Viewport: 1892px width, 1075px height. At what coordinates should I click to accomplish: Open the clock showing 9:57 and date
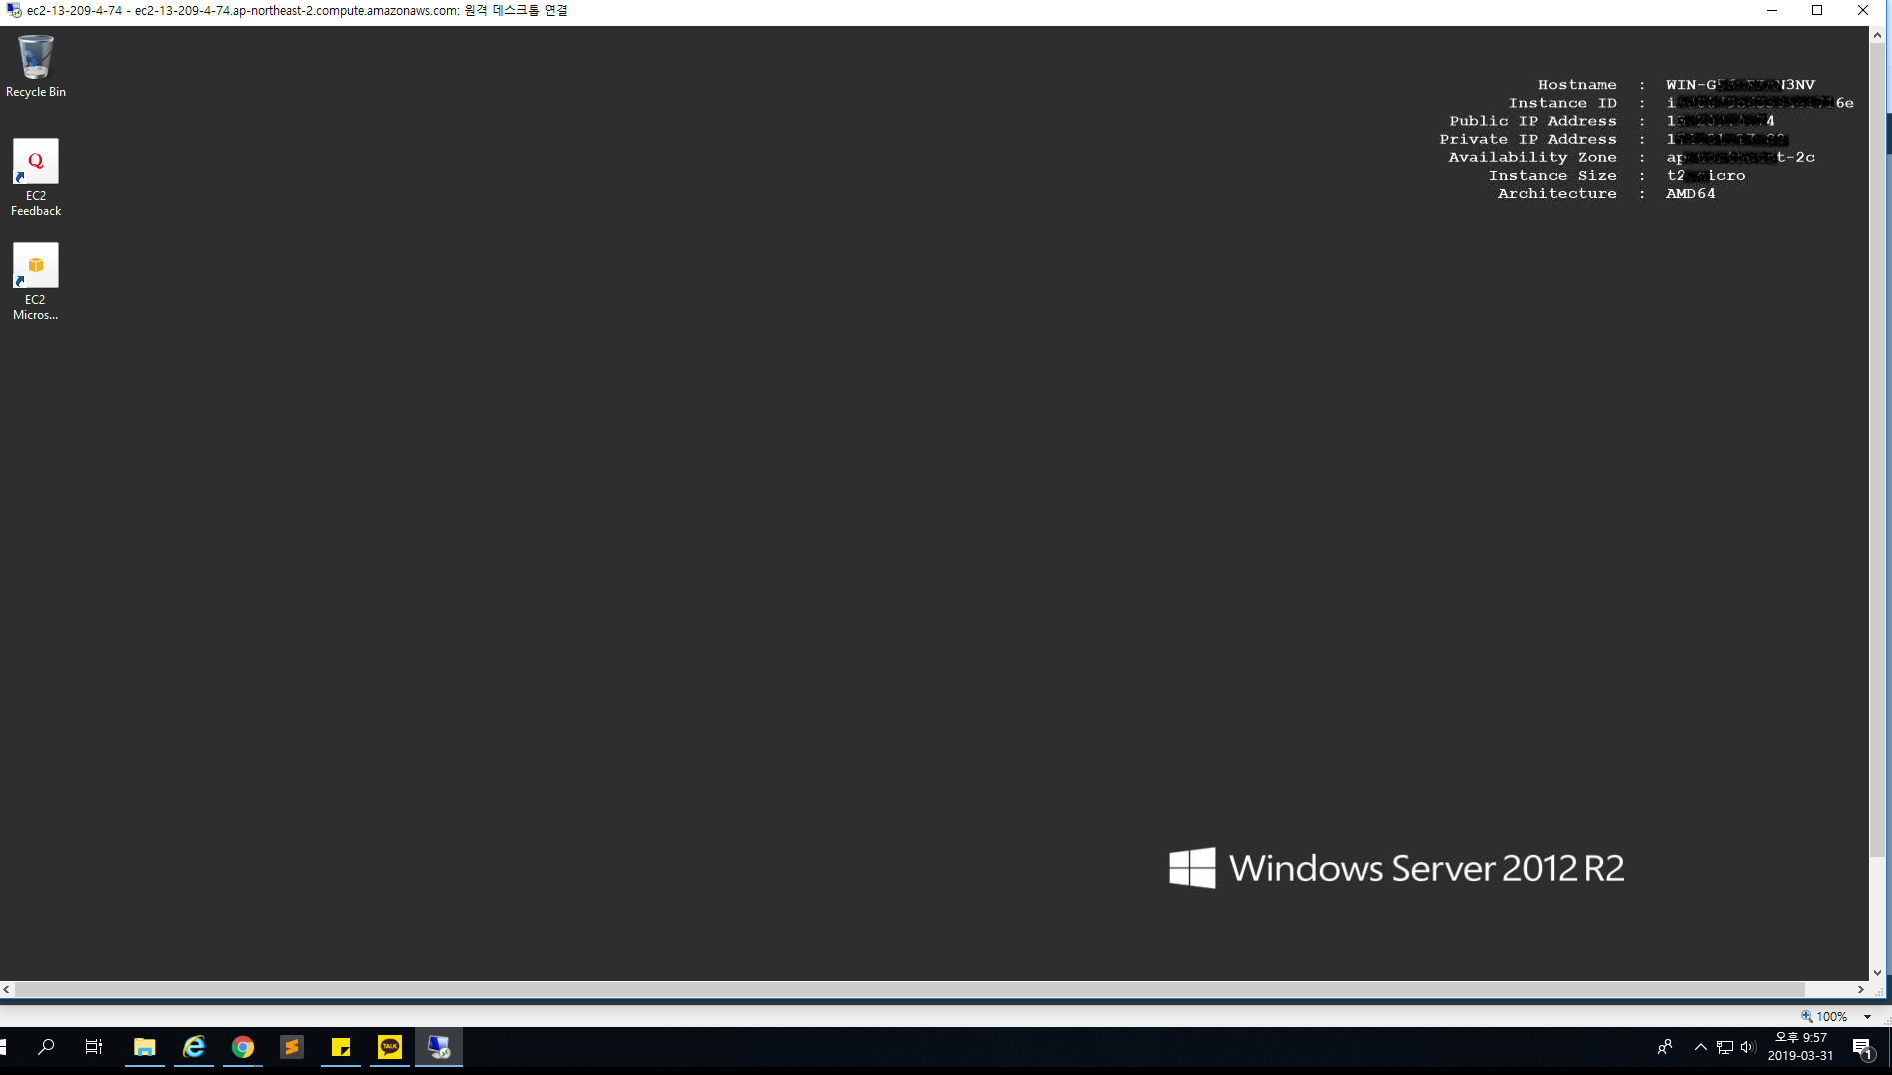pos(1800,1047)
